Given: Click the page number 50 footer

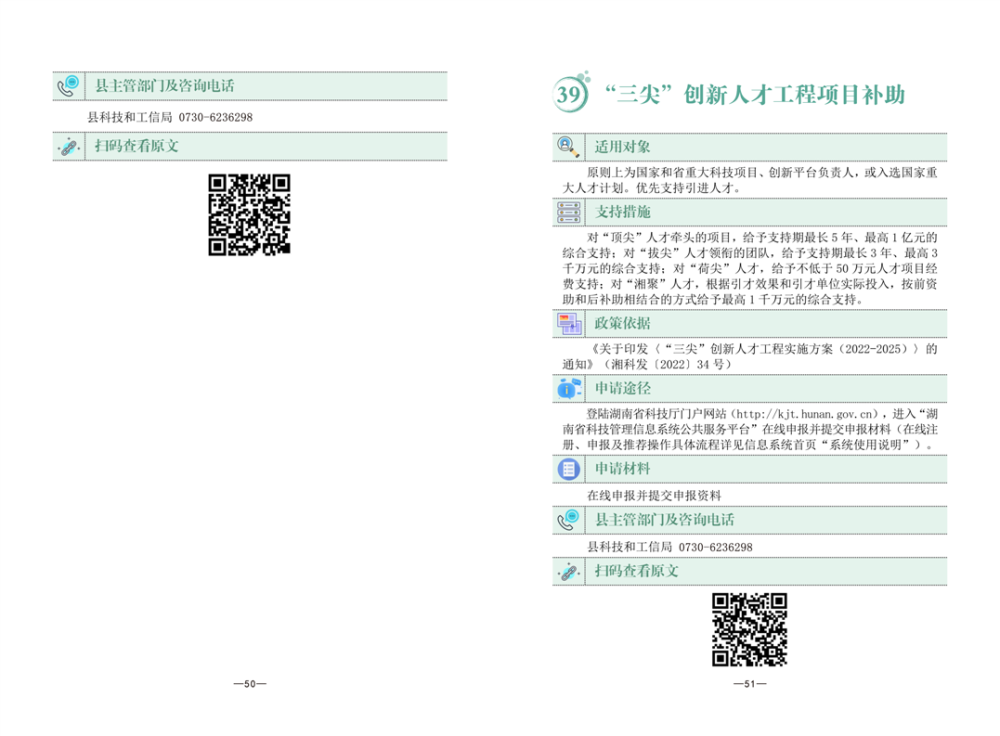Looking at the screenshot, I should click(249, 684).
